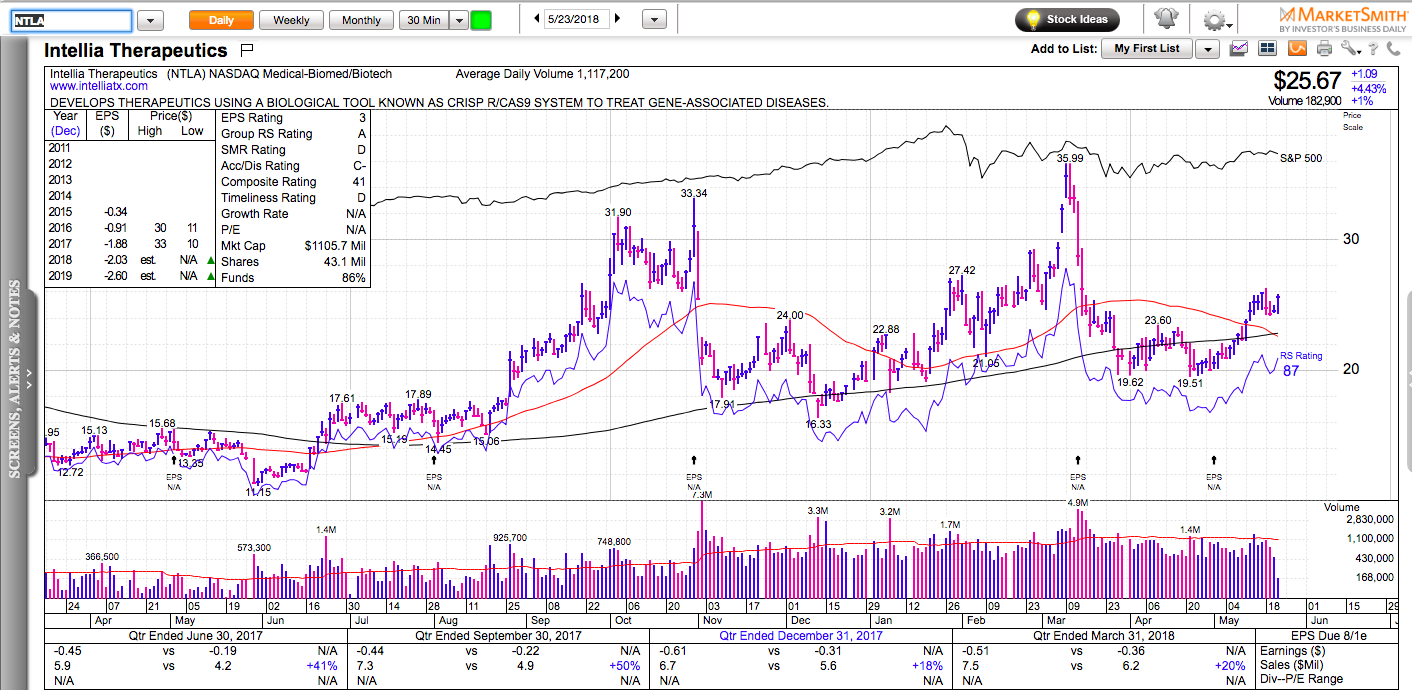
Task: Print the chart using the printer icon
Action: 1325,48
